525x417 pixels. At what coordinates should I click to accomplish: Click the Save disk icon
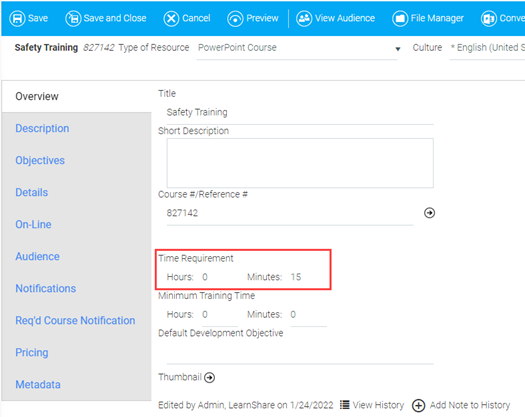pyautogui.click(x=17, y=18)
